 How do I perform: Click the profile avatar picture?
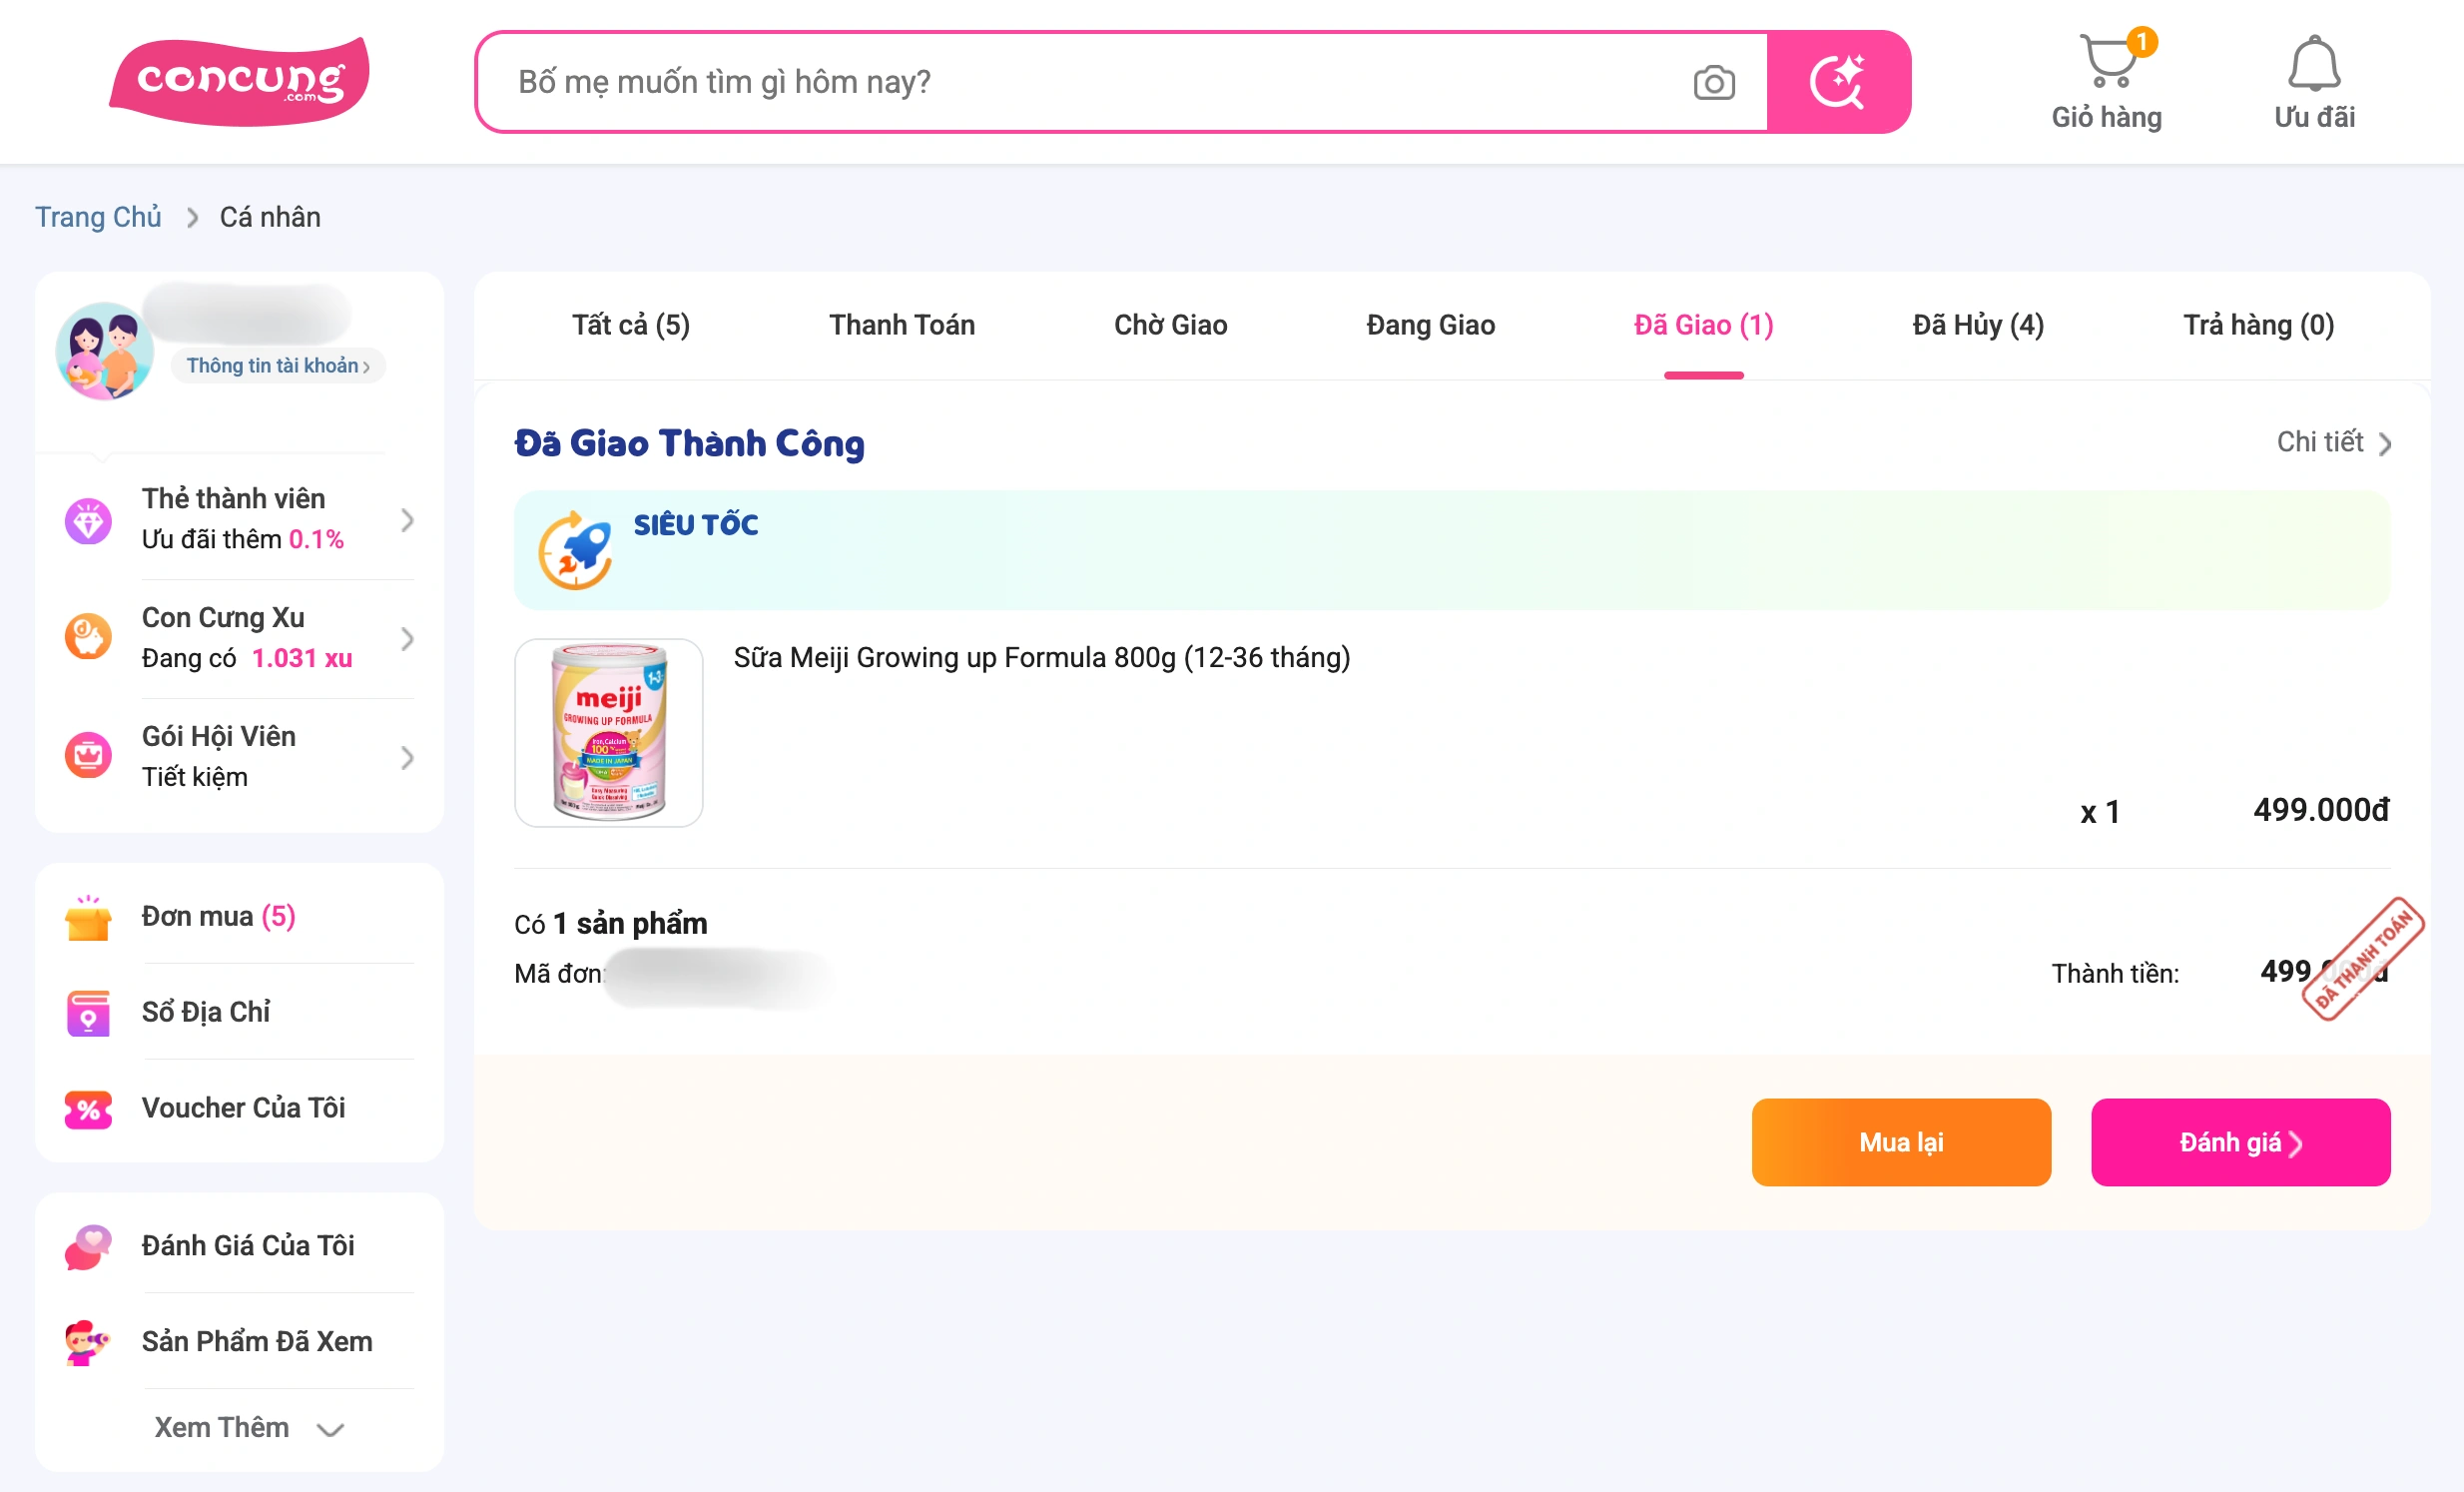pyautogui.click(x=104, y=351)
